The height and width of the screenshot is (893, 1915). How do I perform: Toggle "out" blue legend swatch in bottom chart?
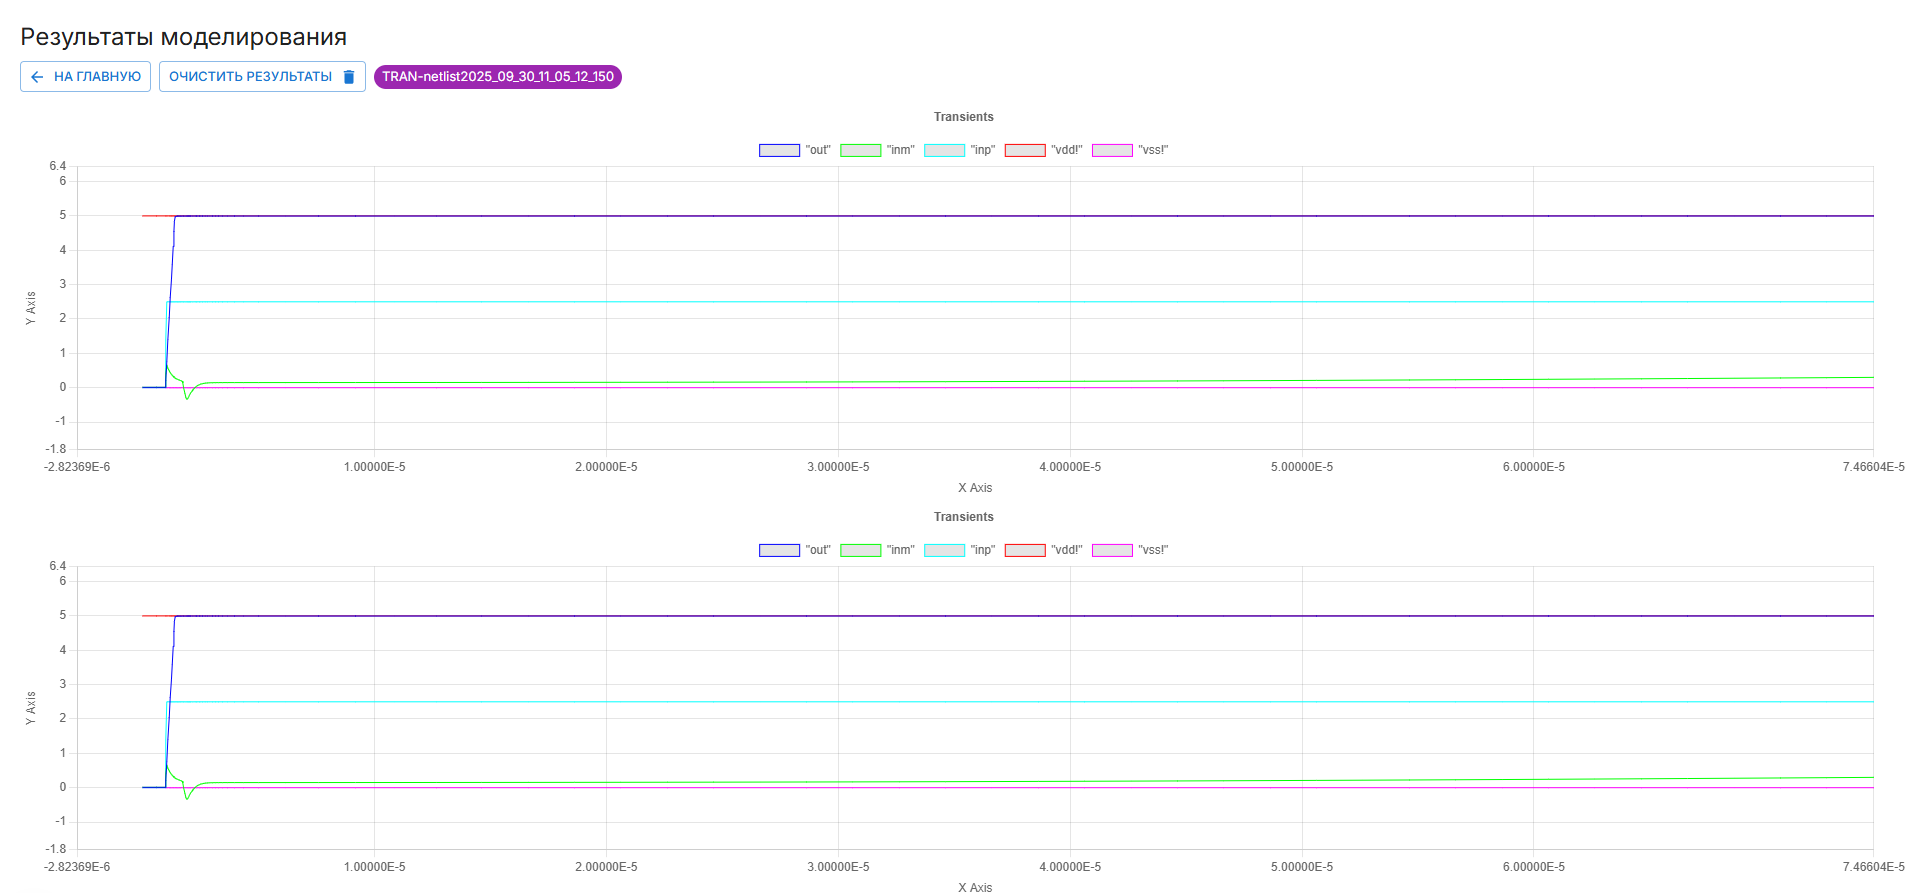click(779, 550)
